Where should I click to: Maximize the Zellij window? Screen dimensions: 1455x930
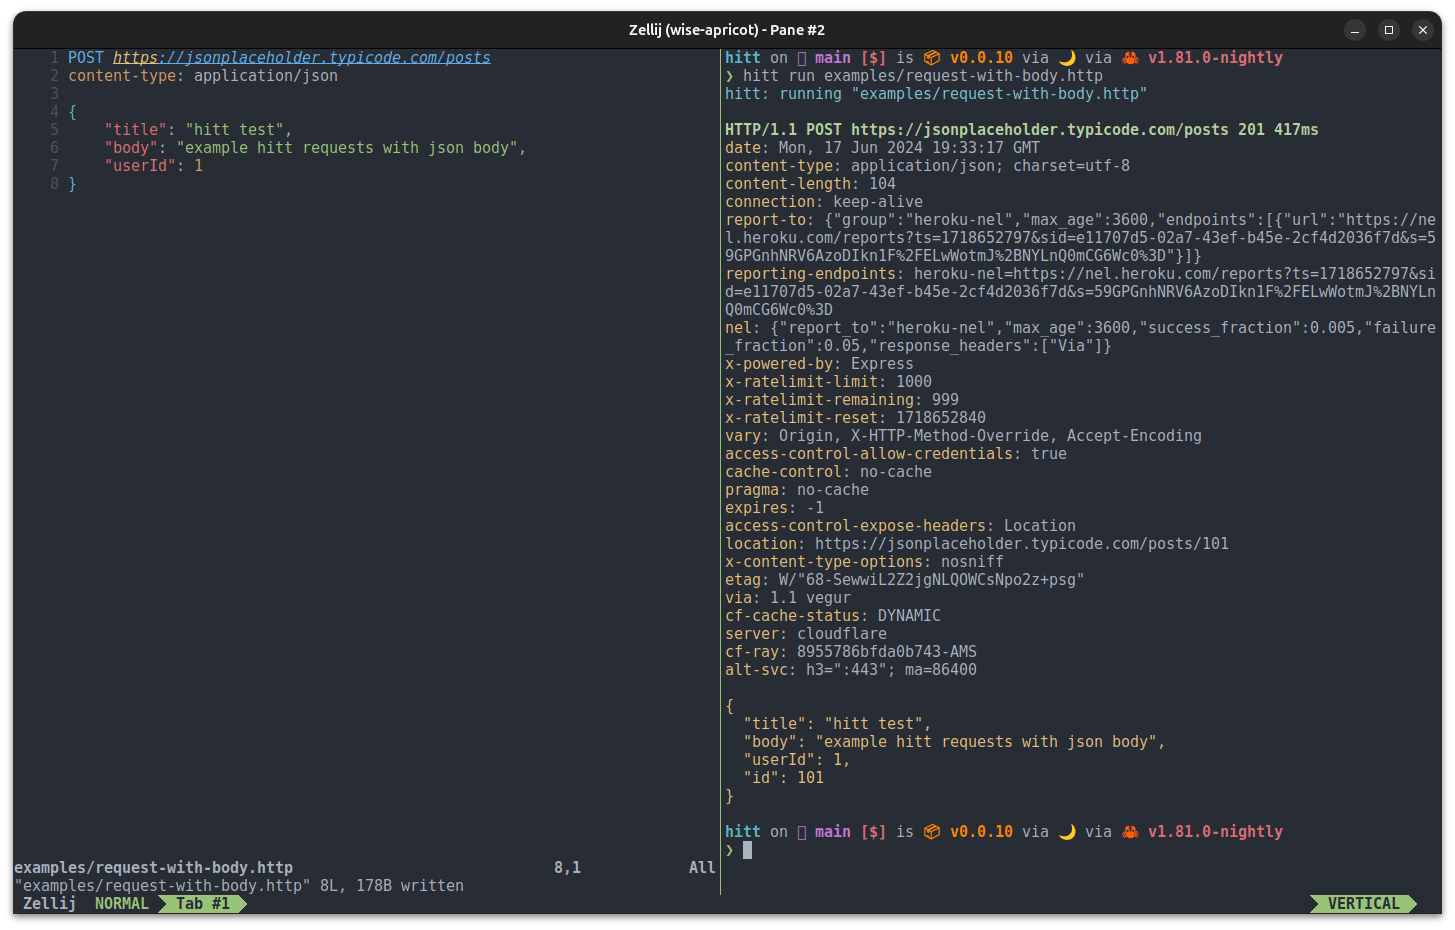pos(1389,30)
